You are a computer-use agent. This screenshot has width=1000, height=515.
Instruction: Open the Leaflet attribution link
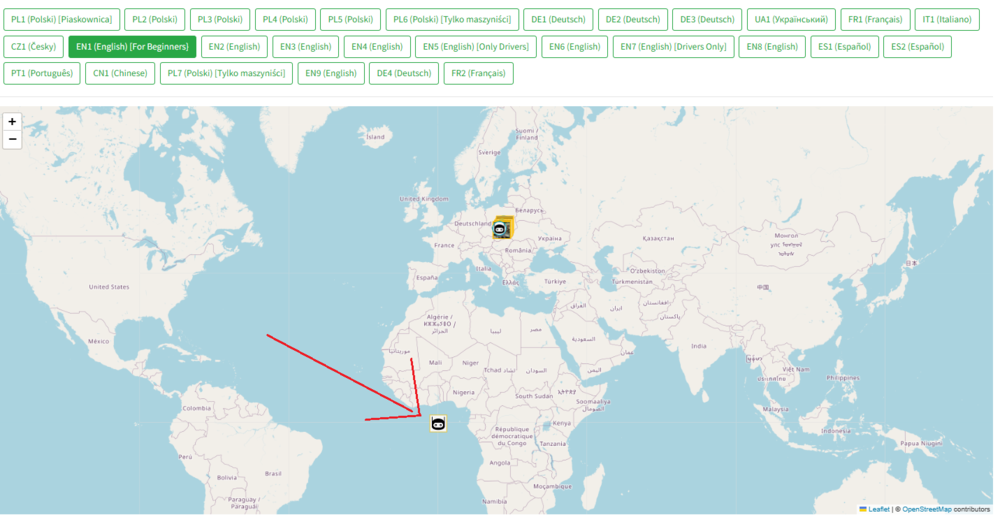pos(878,509)
